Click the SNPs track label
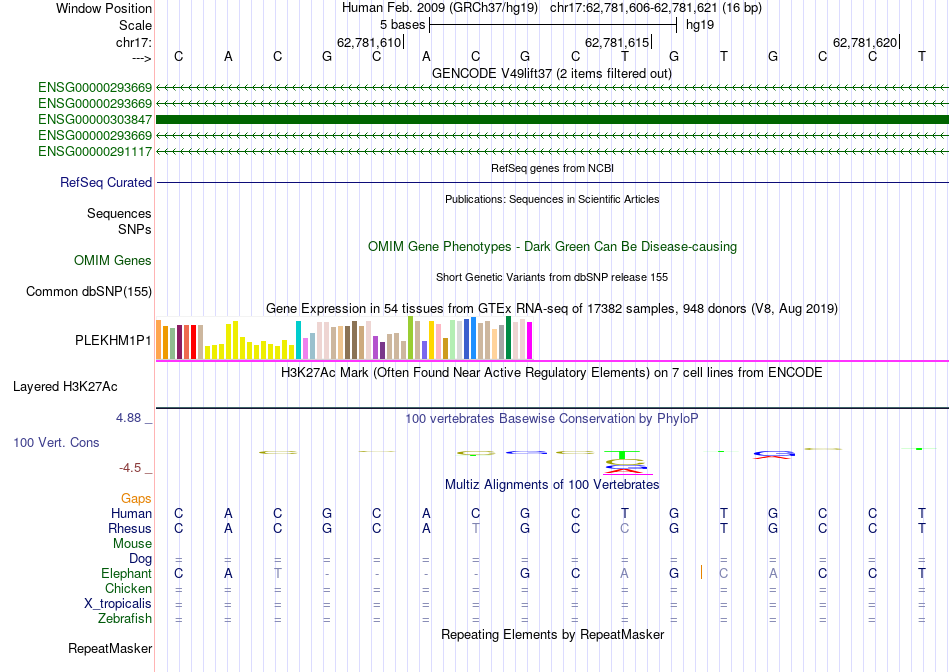This screenshot has width=950, height=672. coord(135,230)
